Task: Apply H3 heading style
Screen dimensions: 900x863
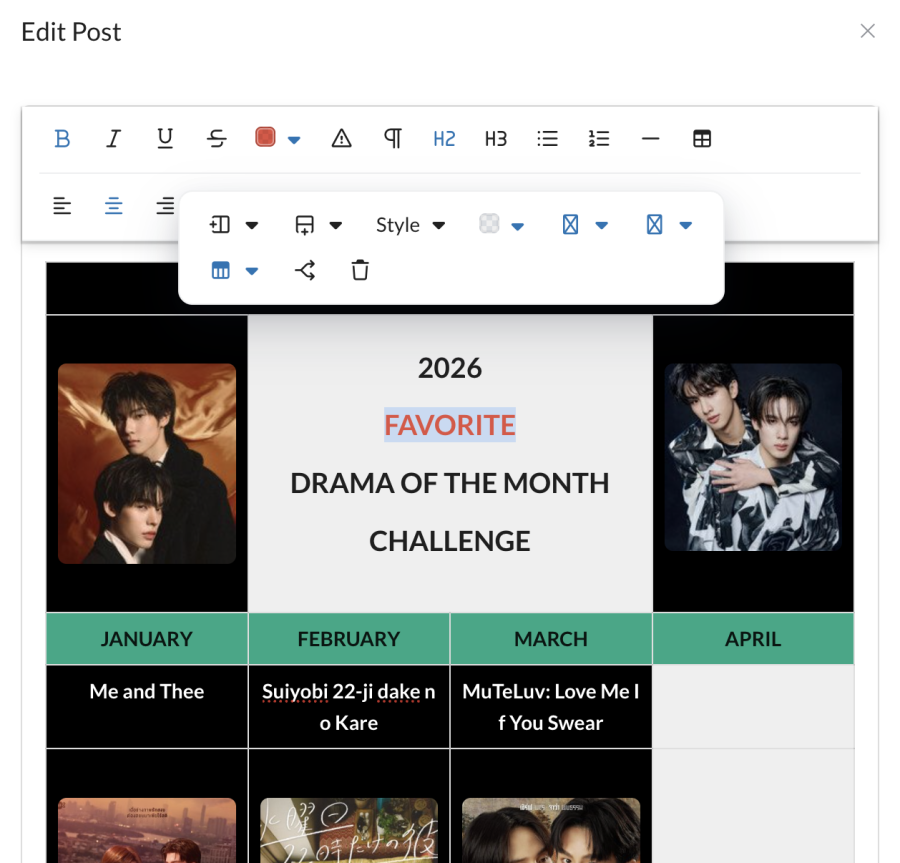Action: pyautogui.click(x=496, y=139)
